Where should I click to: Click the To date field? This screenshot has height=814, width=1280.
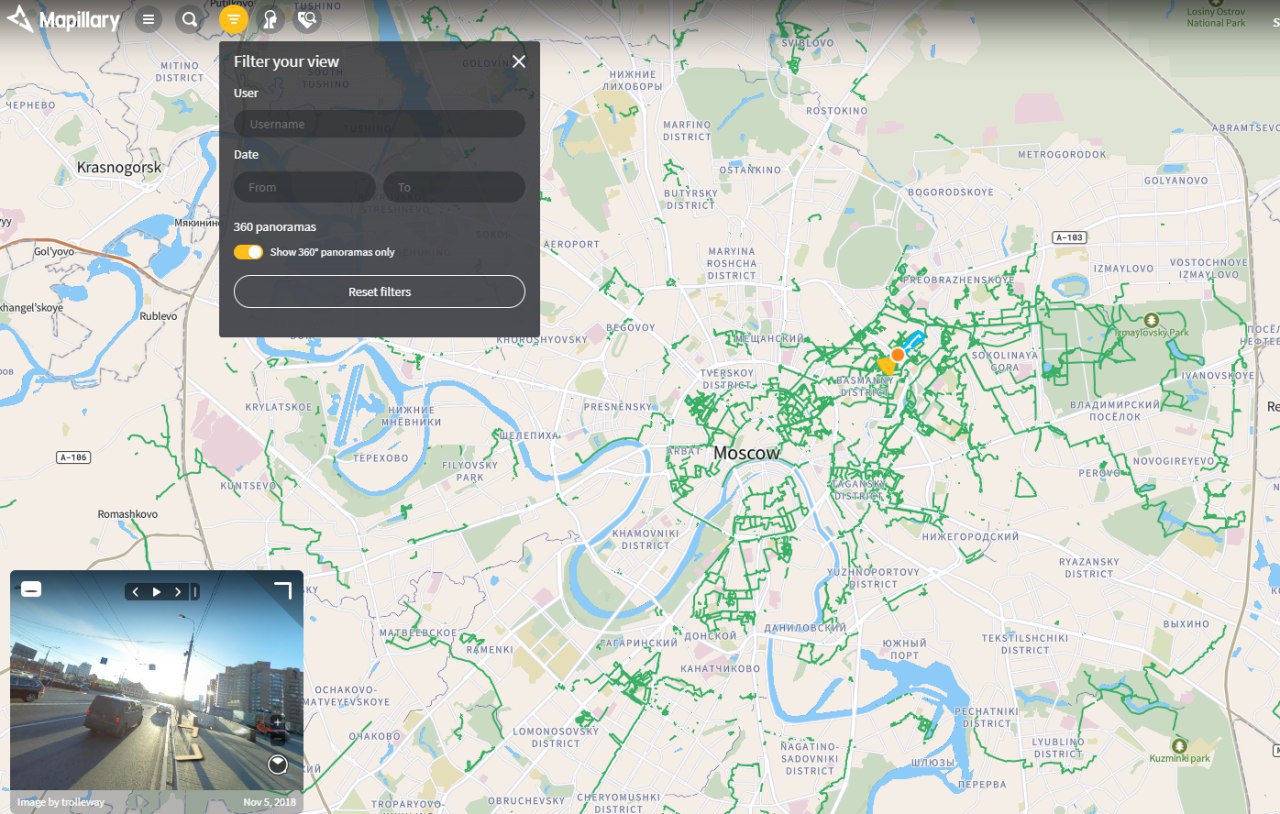click(454, 187)
